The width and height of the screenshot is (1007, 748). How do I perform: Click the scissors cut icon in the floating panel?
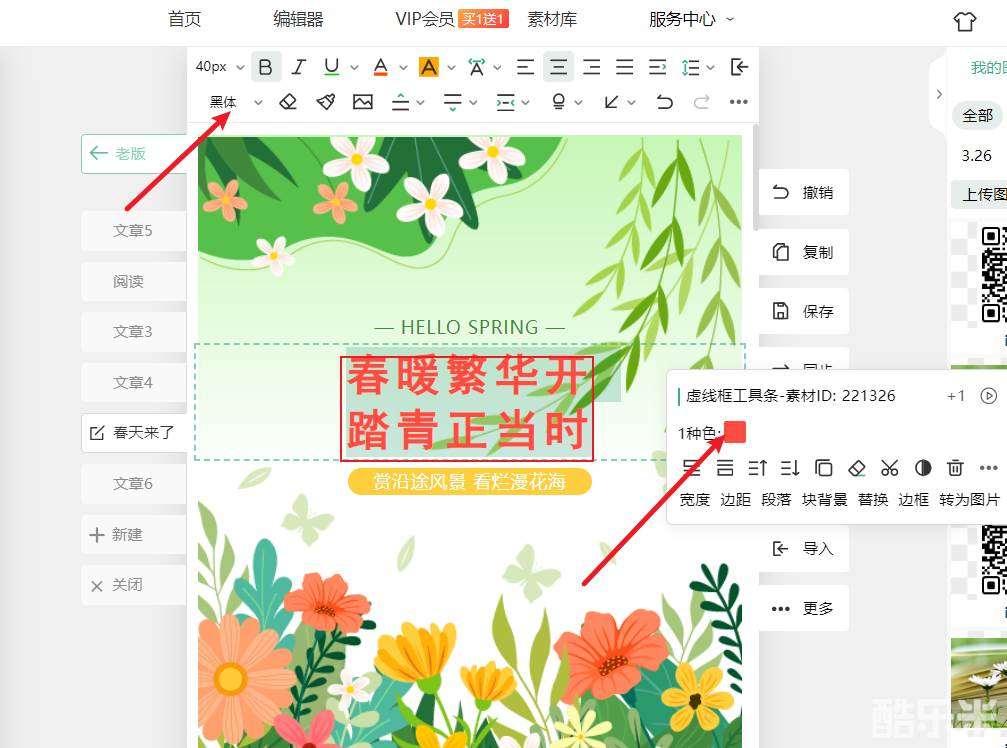[x=890, y=468]
